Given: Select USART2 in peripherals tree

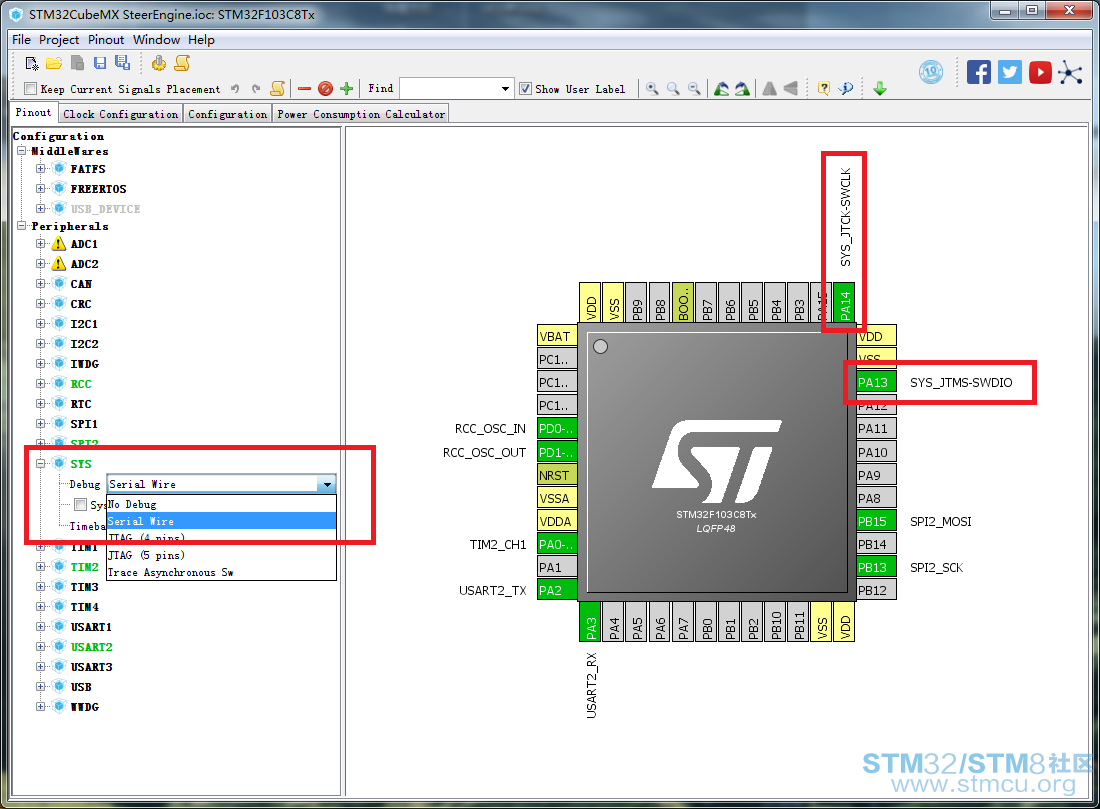Looking at the screenshot, I should [x=91, y=646].
